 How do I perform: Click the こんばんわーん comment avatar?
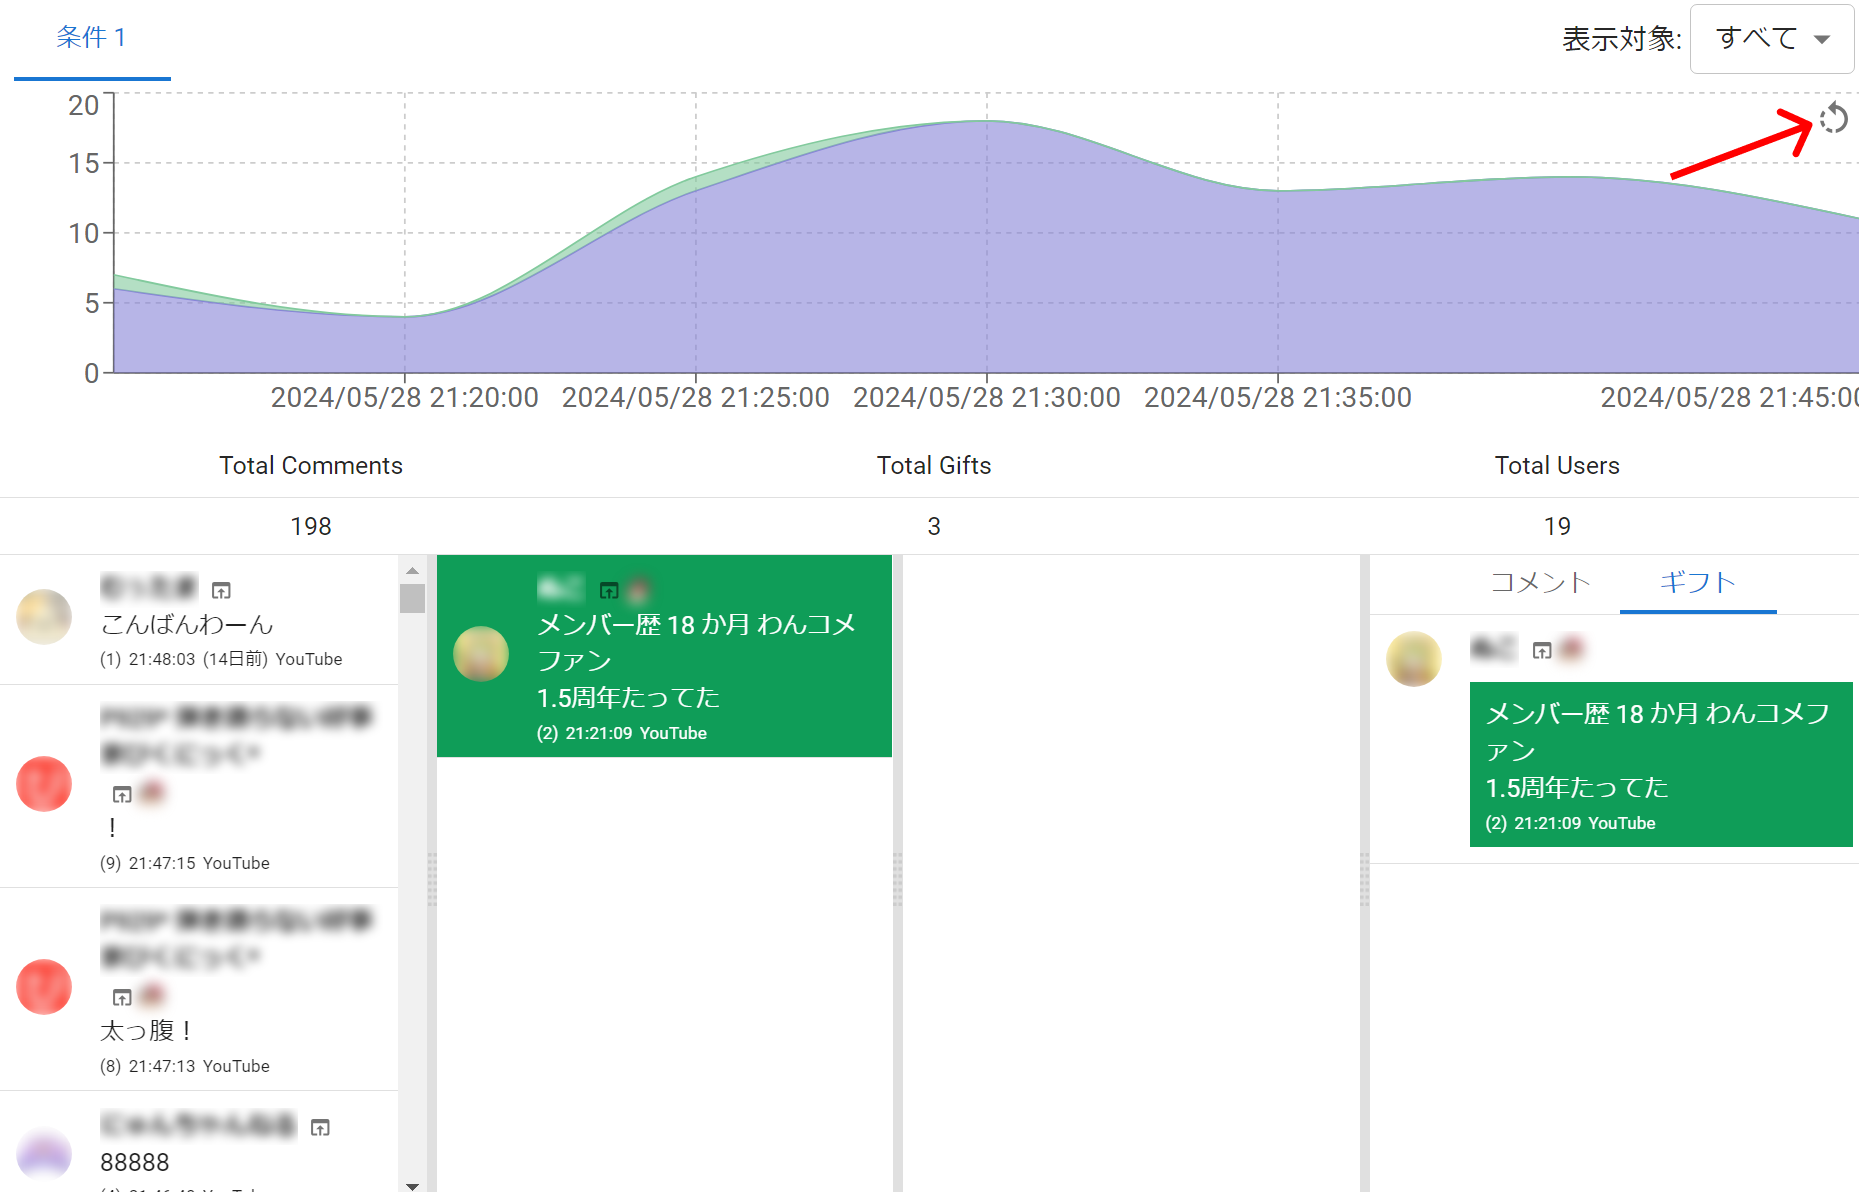pos(44,616)
